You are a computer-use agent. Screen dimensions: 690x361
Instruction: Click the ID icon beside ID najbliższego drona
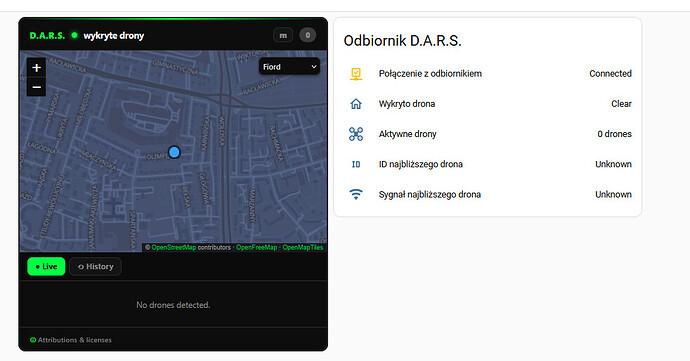pos(356,164)
